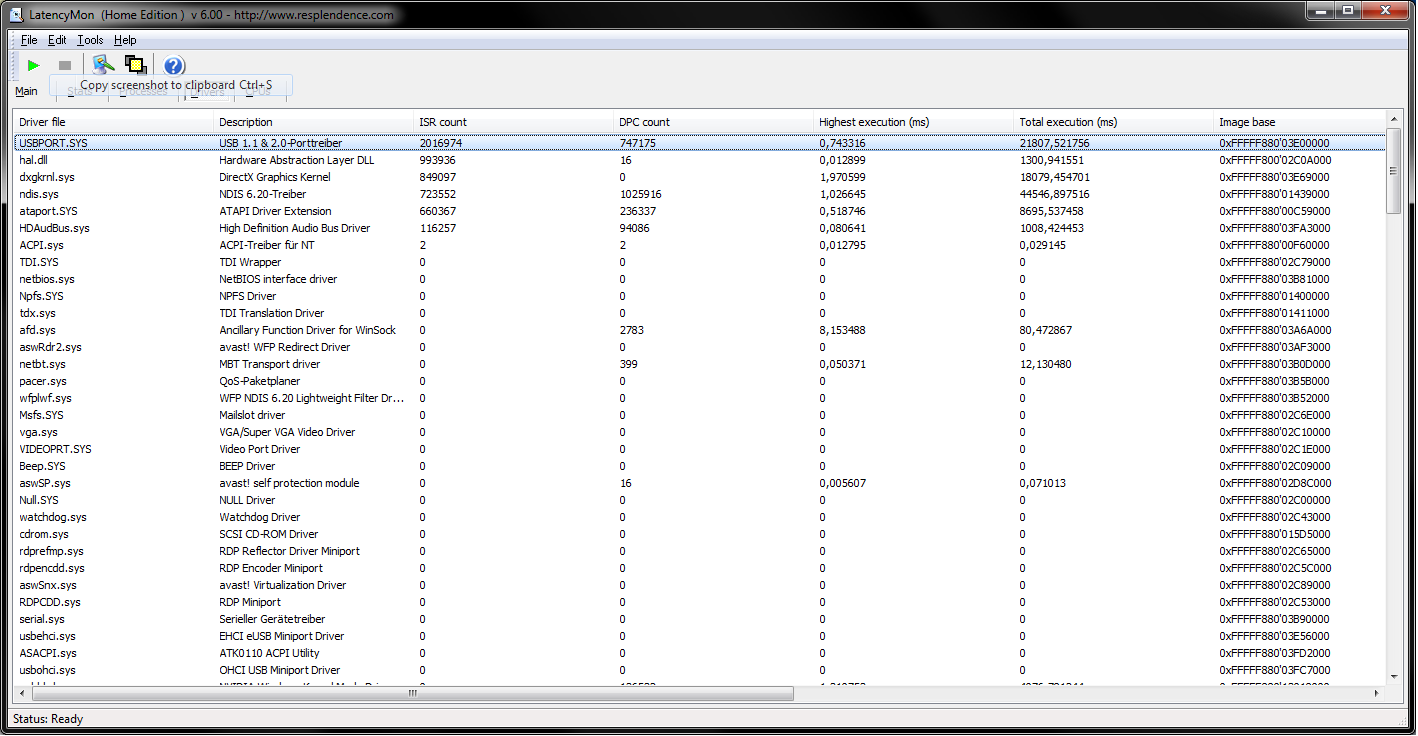Select the netbios.sys driver row
This screenshot has height=736, width=1418.
(700, 279)
